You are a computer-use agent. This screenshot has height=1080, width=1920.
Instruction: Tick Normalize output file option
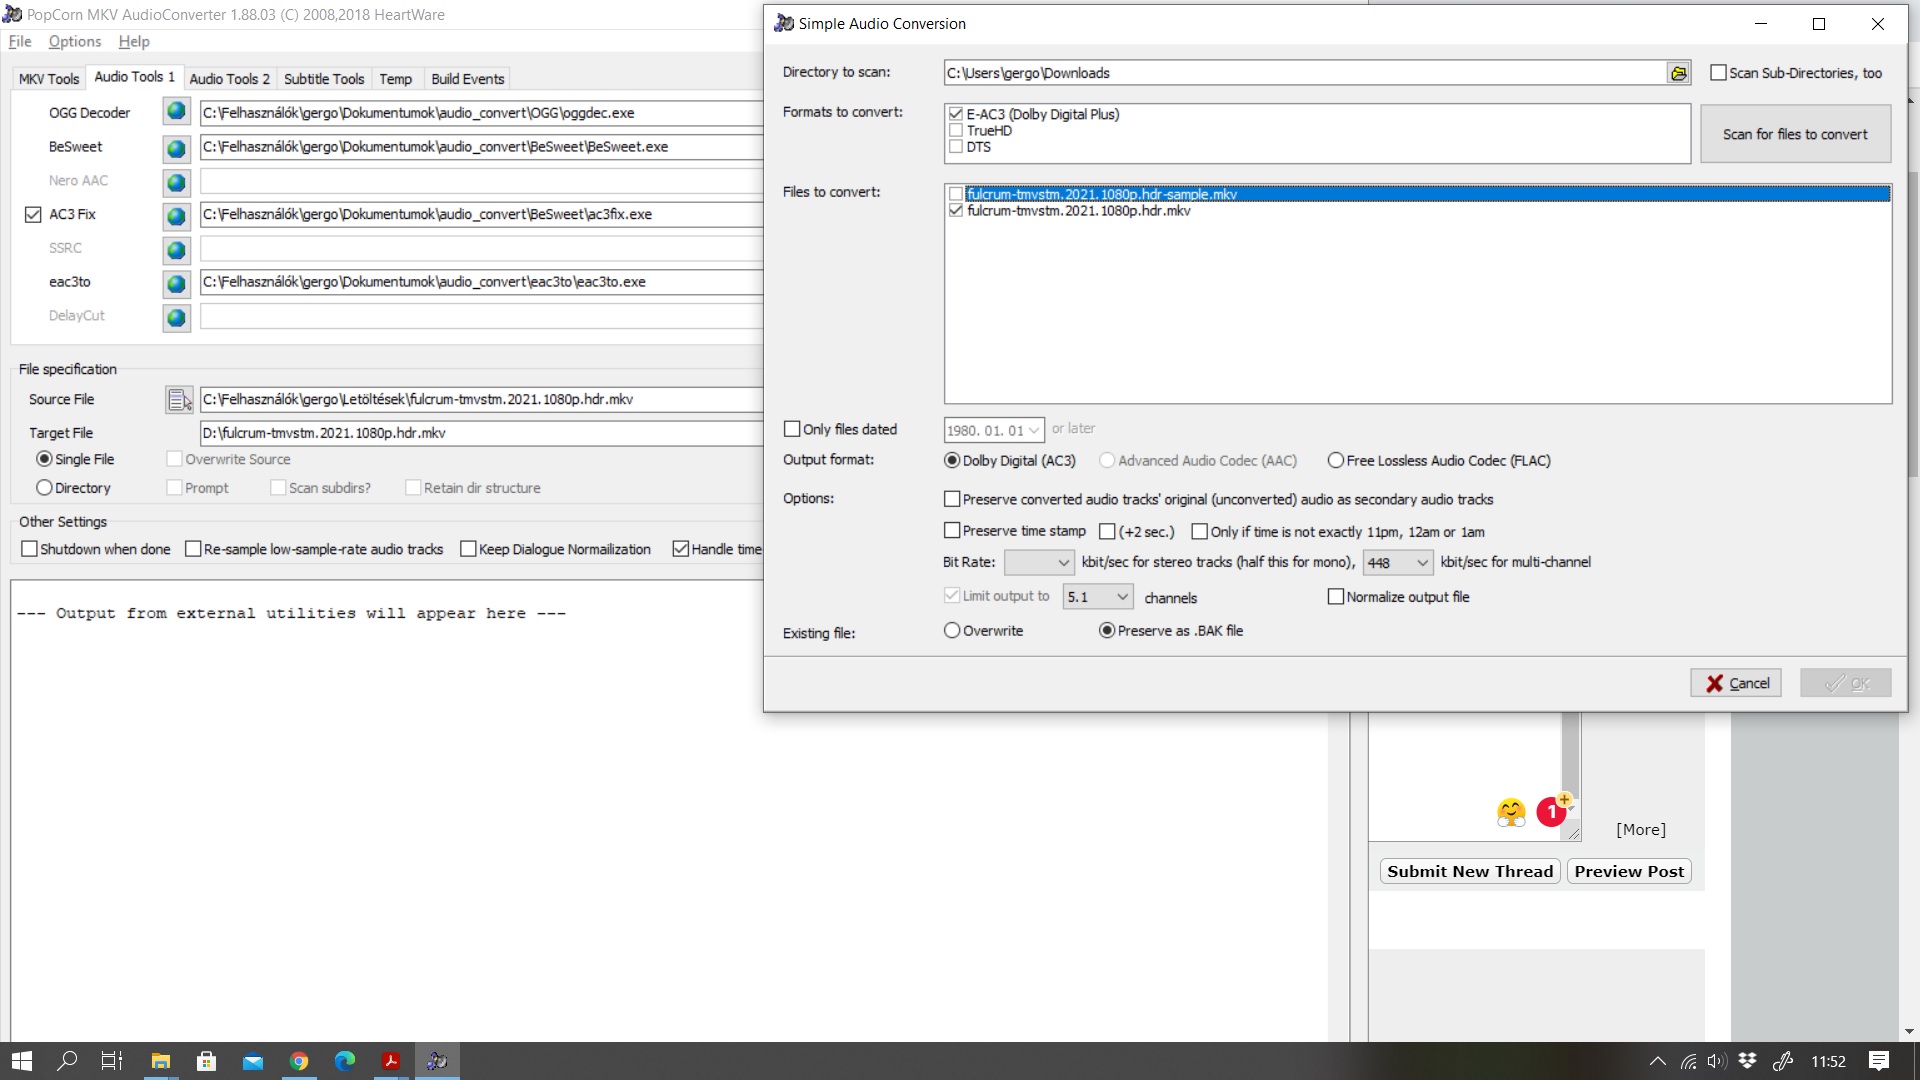(1335, 597)
